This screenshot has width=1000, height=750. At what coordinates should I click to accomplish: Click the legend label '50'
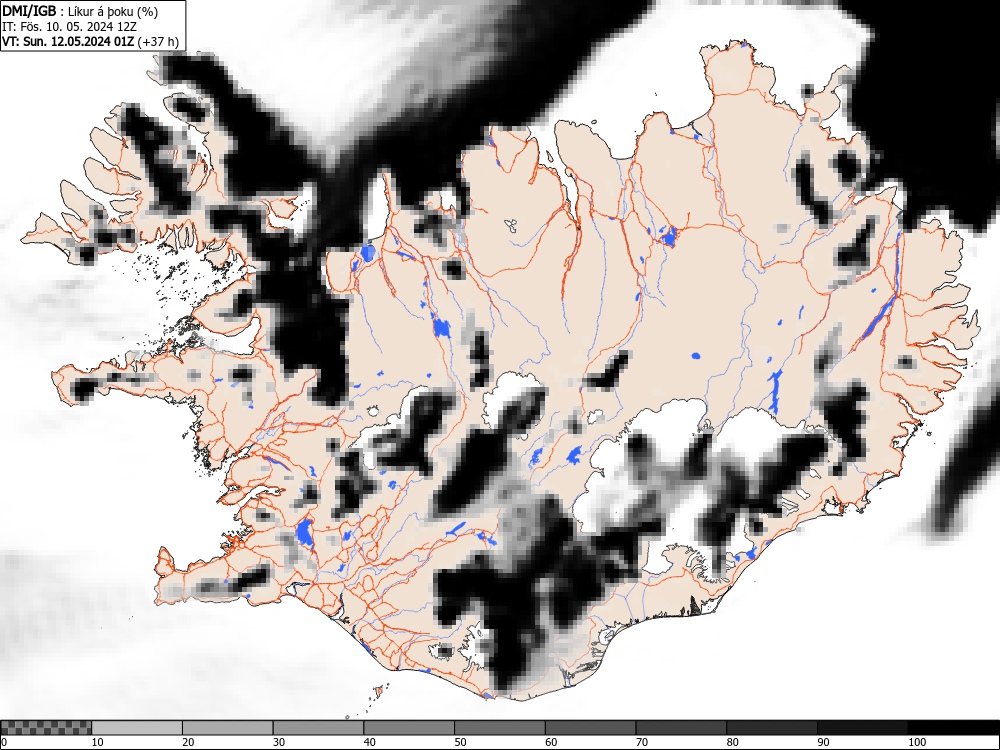(460, 742)
